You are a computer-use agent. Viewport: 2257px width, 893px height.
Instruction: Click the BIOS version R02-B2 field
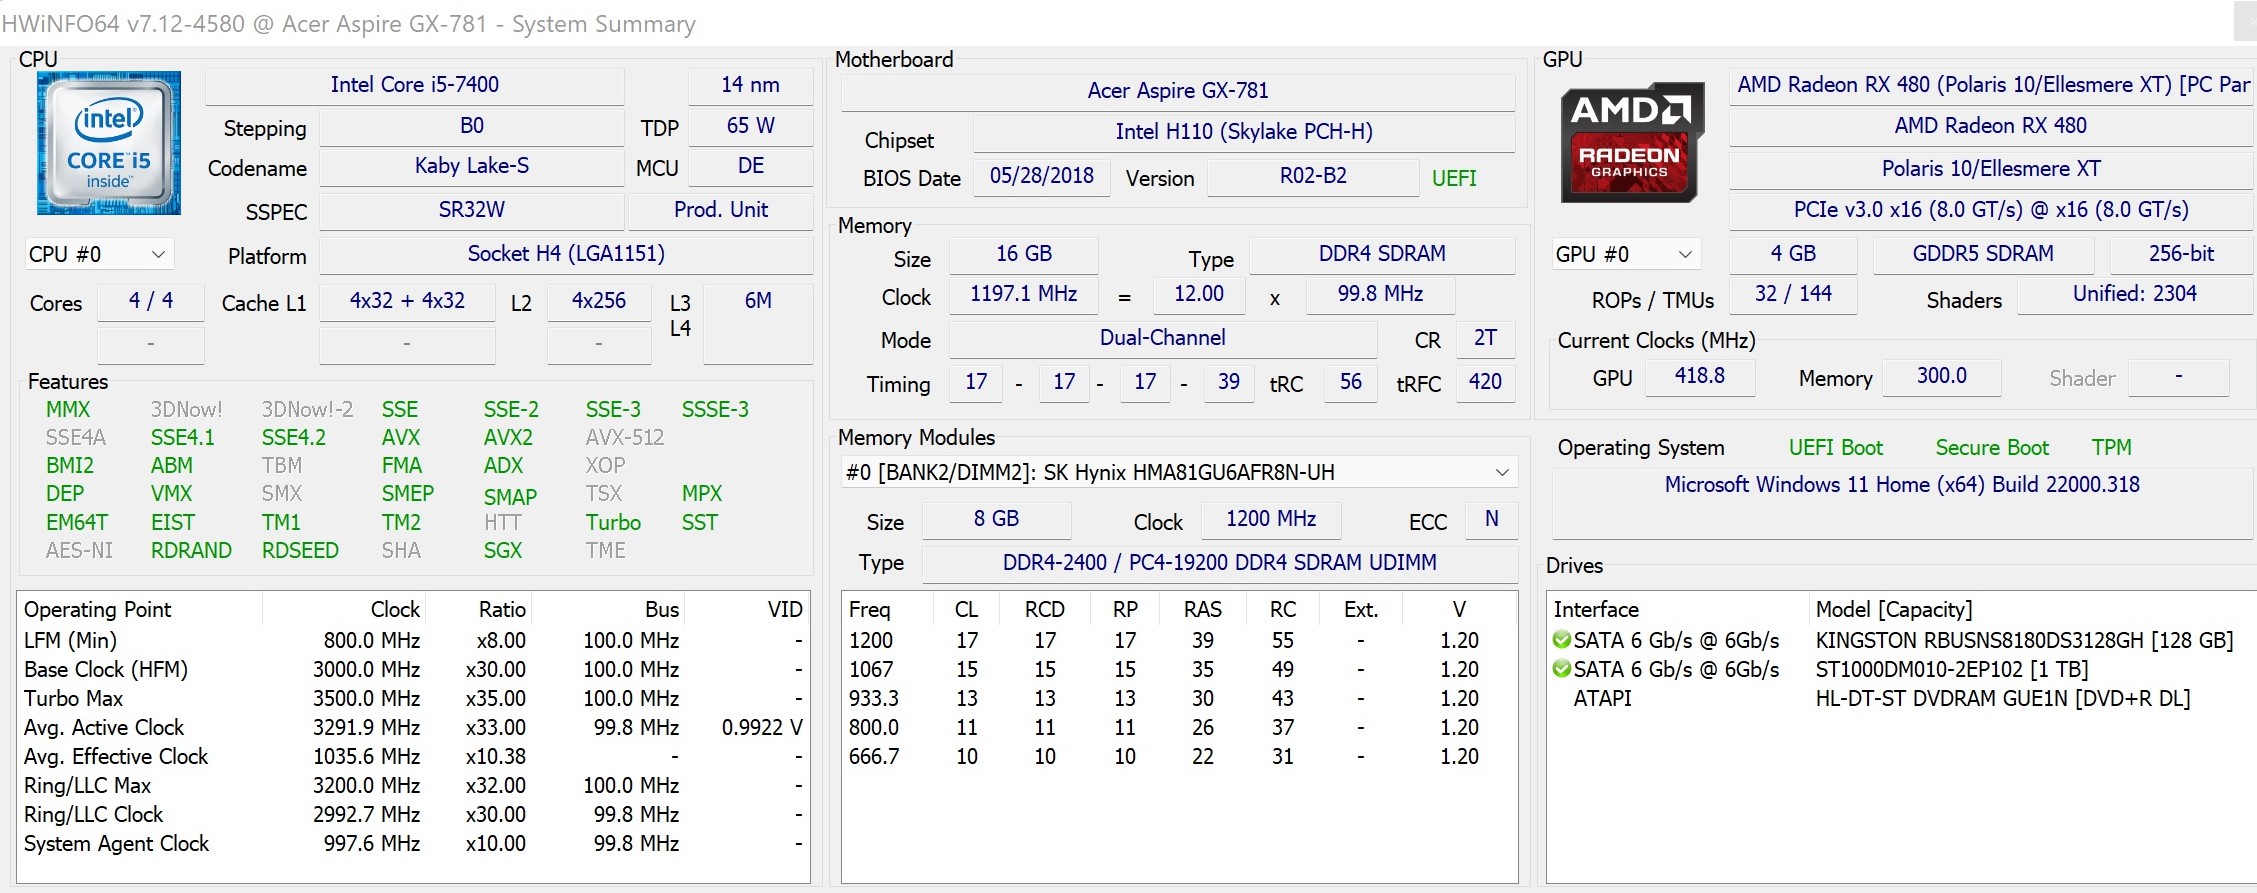point(1313,176)
